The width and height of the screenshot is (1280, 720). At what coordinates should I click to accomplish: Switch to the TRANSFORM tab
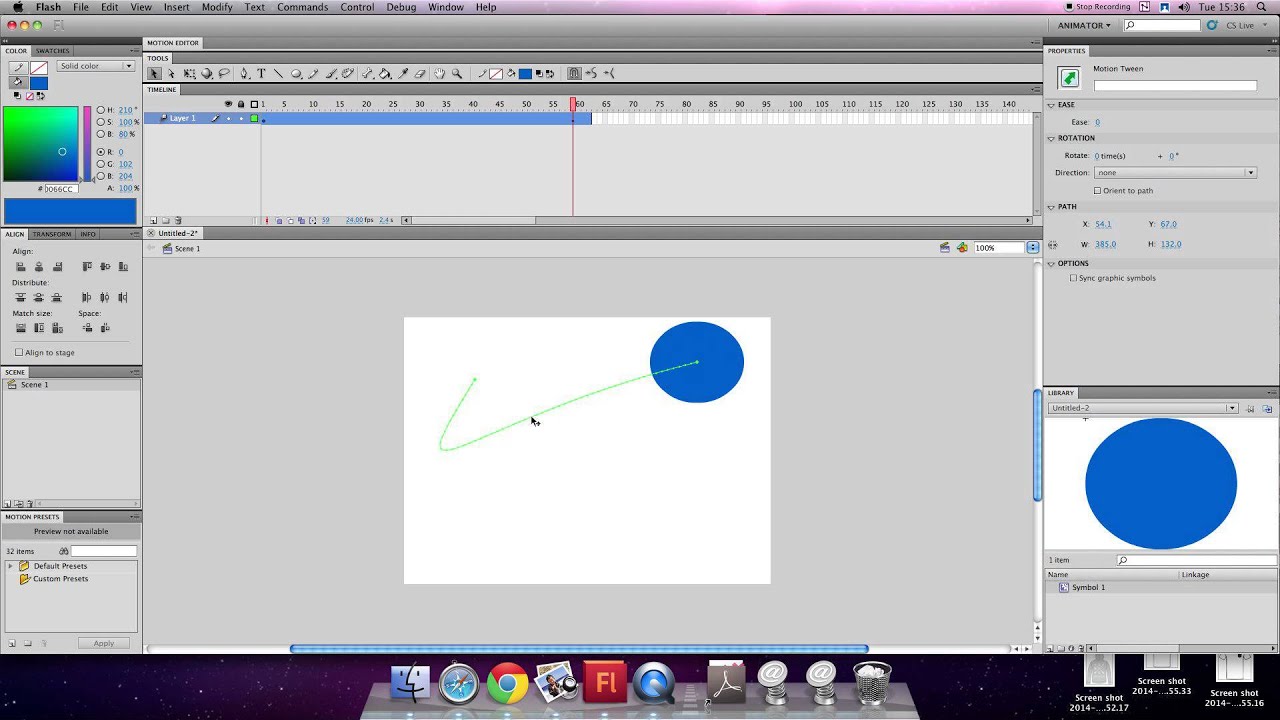click(52, 234)
